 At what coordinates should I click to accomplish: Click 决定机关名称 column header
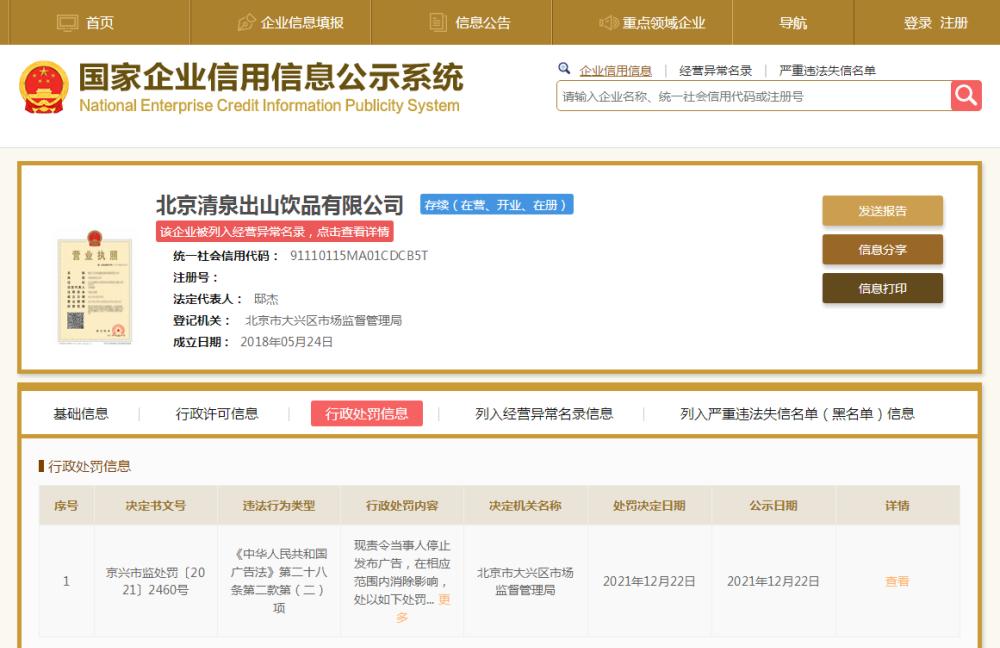(x=525, y=506)
